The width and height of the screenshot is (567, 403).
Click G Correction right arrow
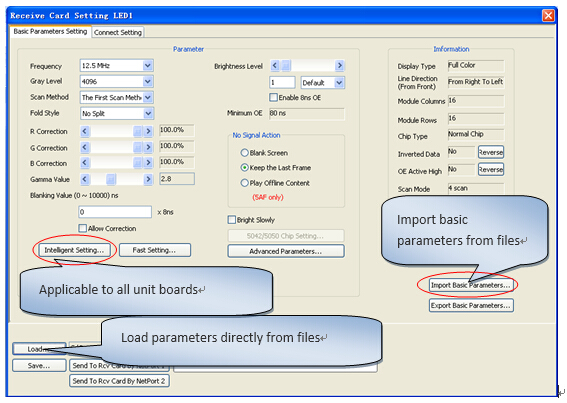pos(148,147)
